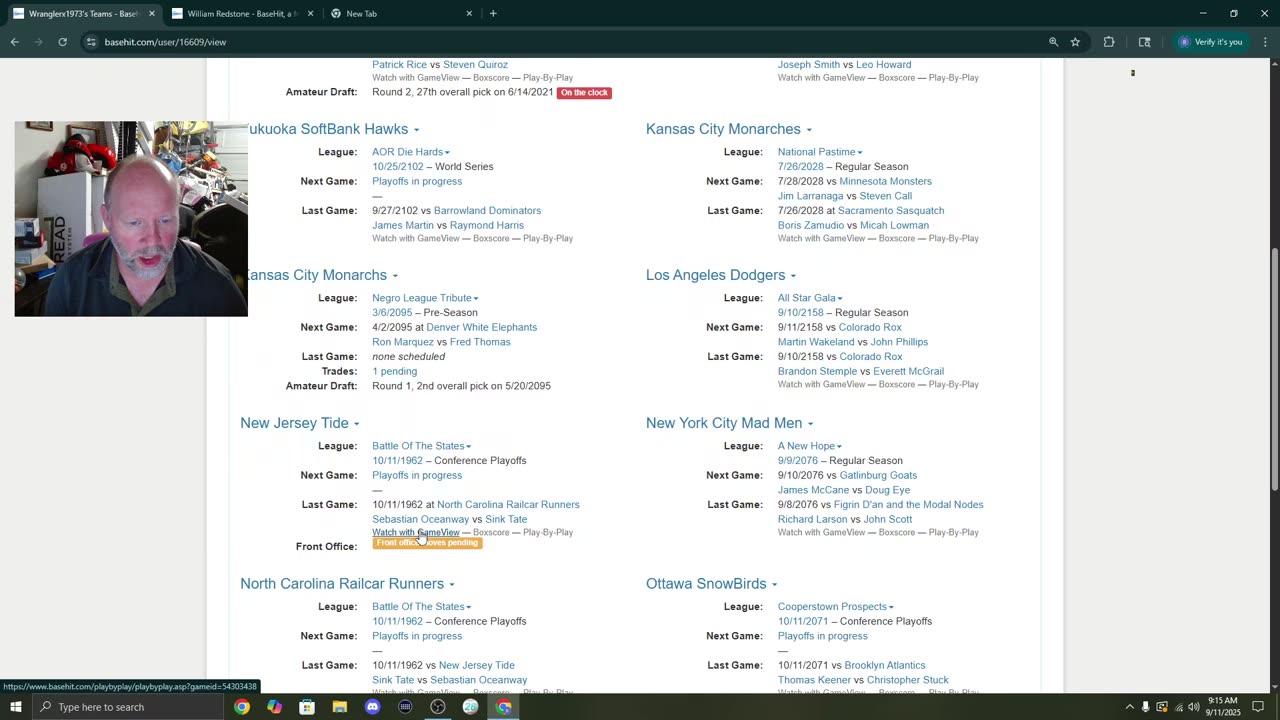Viewport: 1280px width, 720px height.
Task: Launch Google Chrome from the taskbar
Action: (x=242, y=707)
